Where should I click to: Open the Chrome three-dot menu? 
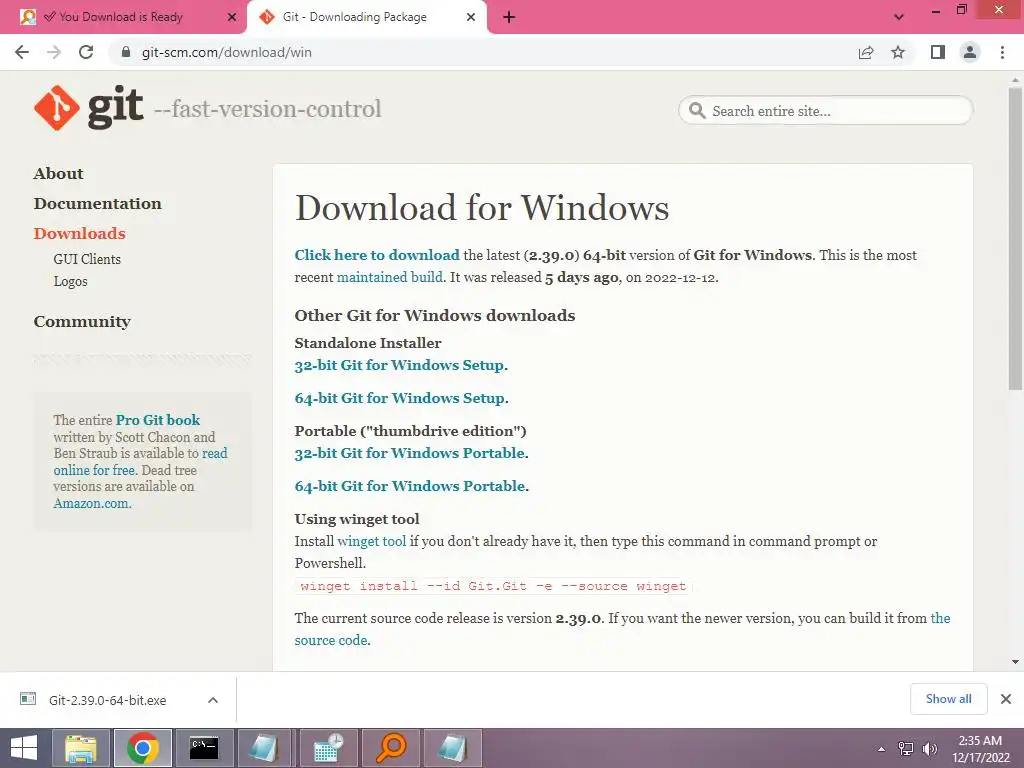coord(1002,52)
